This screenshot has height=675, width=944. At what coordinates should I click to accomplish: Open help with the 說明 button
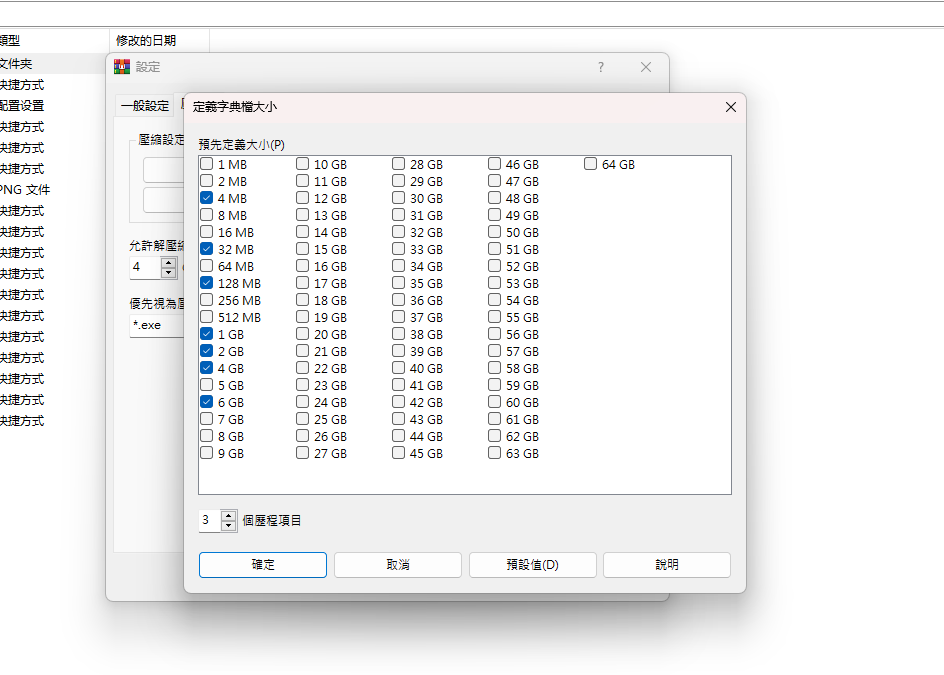pyautogui.click(x=667, y=565)
